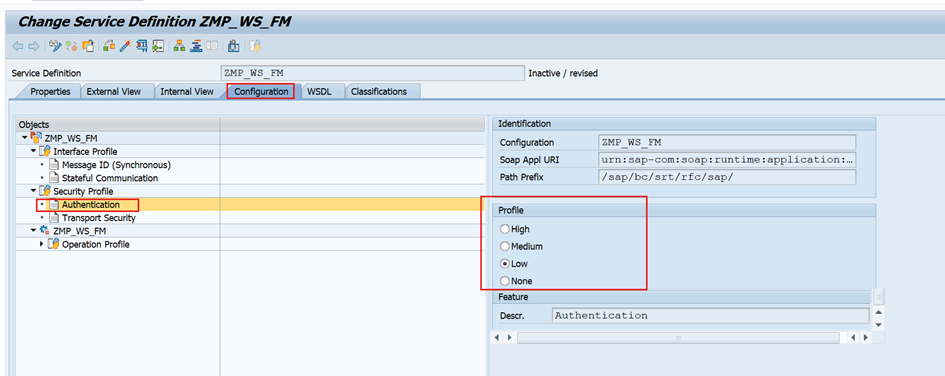Select Authentication under Security Profile
This screenshot has height=376, width=945.
pyautogui.click(x=90, y=204)
